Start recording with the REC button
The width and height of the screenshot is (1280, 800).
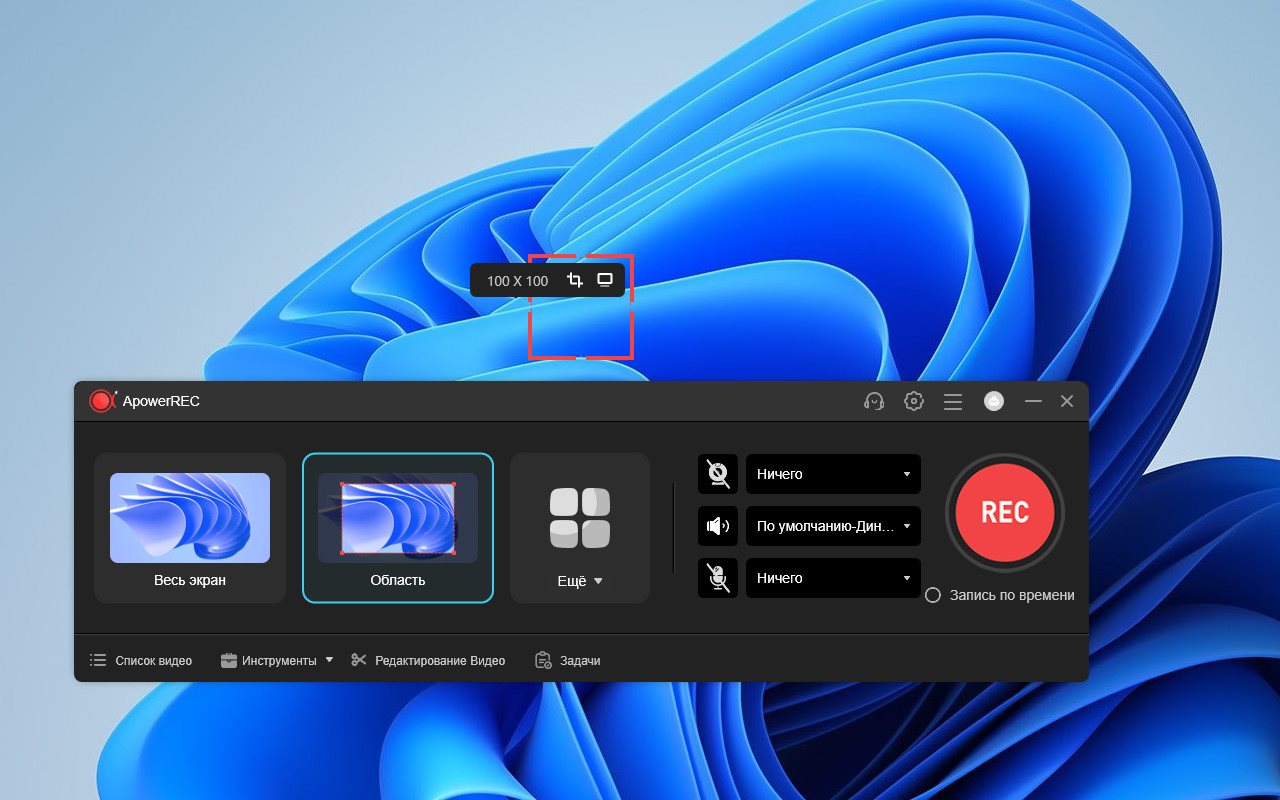pyautogui.click(x=1005, y=512)
